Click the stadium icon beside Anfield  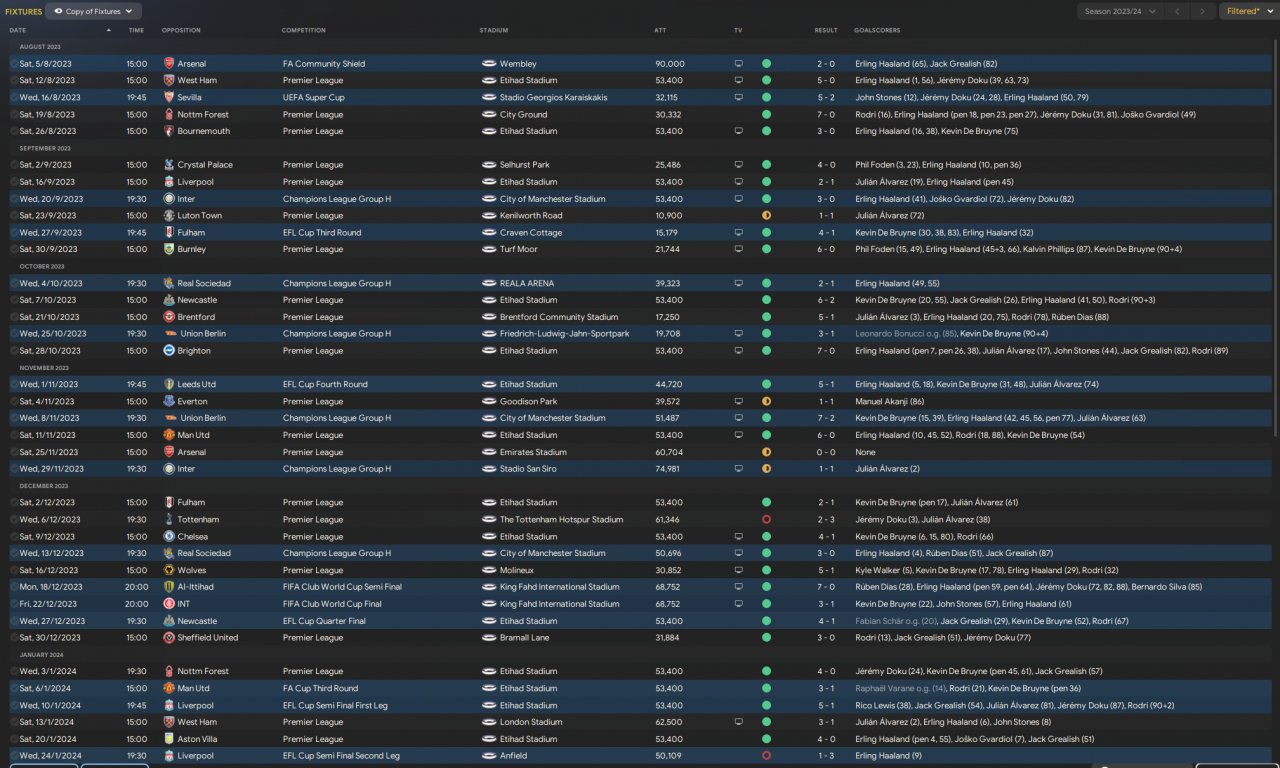pos(489,756)
